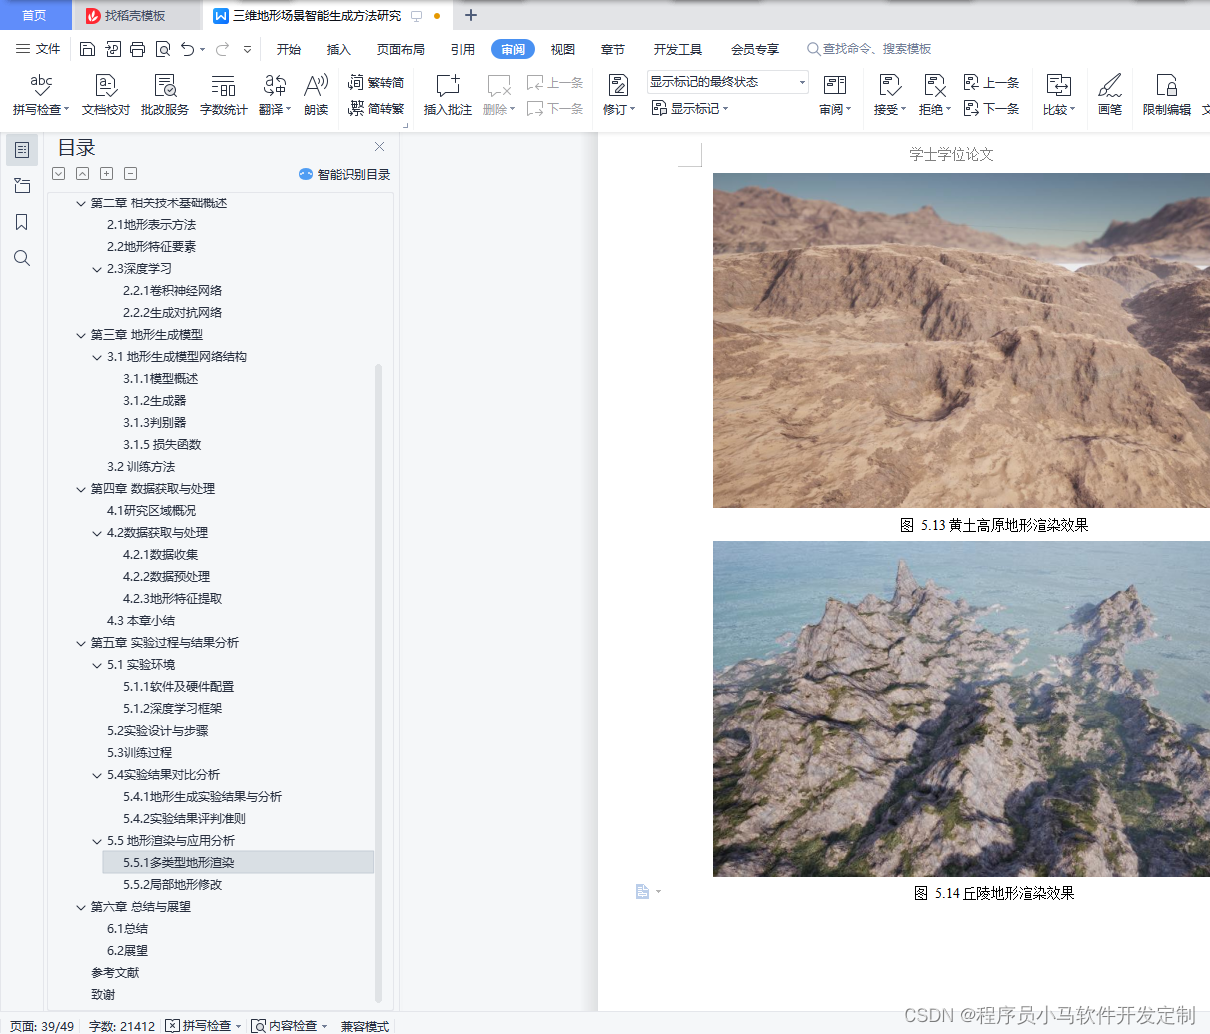Click 限制编辑 restrict editing icon
The height and width of the screenshot is (1034, 1210).
(1167, 86)
